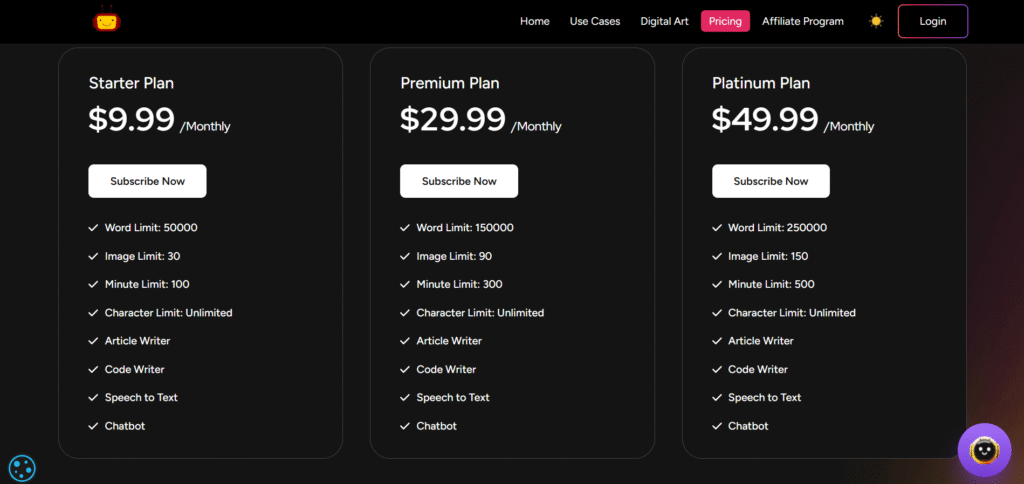Click Article Writer in Starter Plan

point(137,341)
